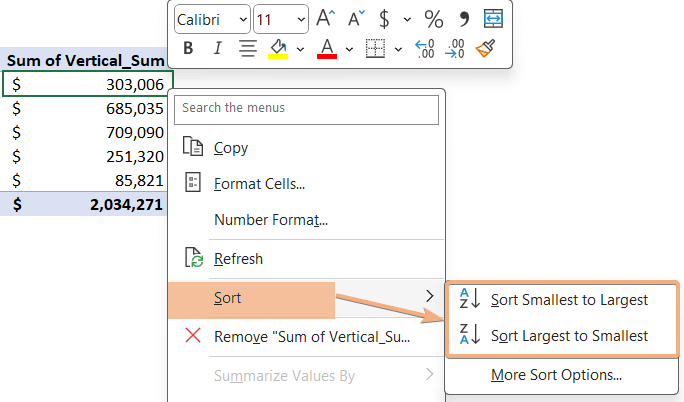Screen dimensions: 684x402
Task: Click the A-Z ascending sort icon
Action: [x=469, y=298]
